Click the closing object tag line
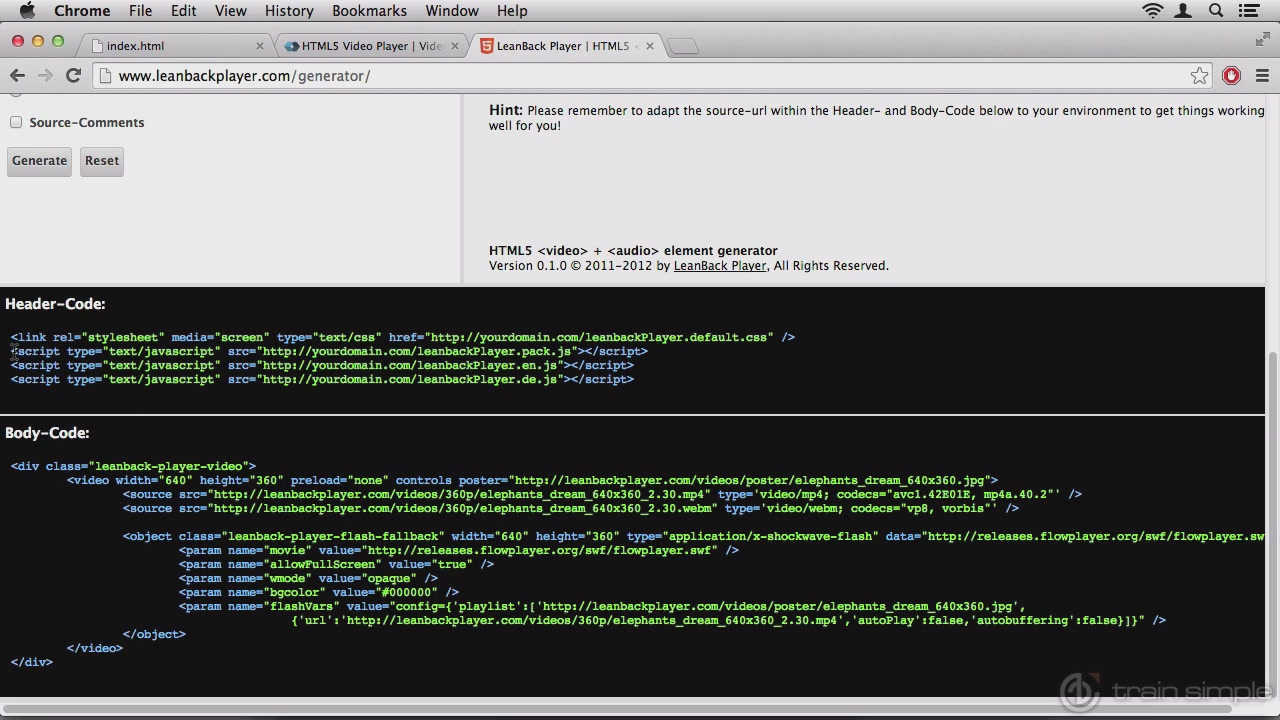The height and width of the screenshot is (720, 1280). click(154, 634)
